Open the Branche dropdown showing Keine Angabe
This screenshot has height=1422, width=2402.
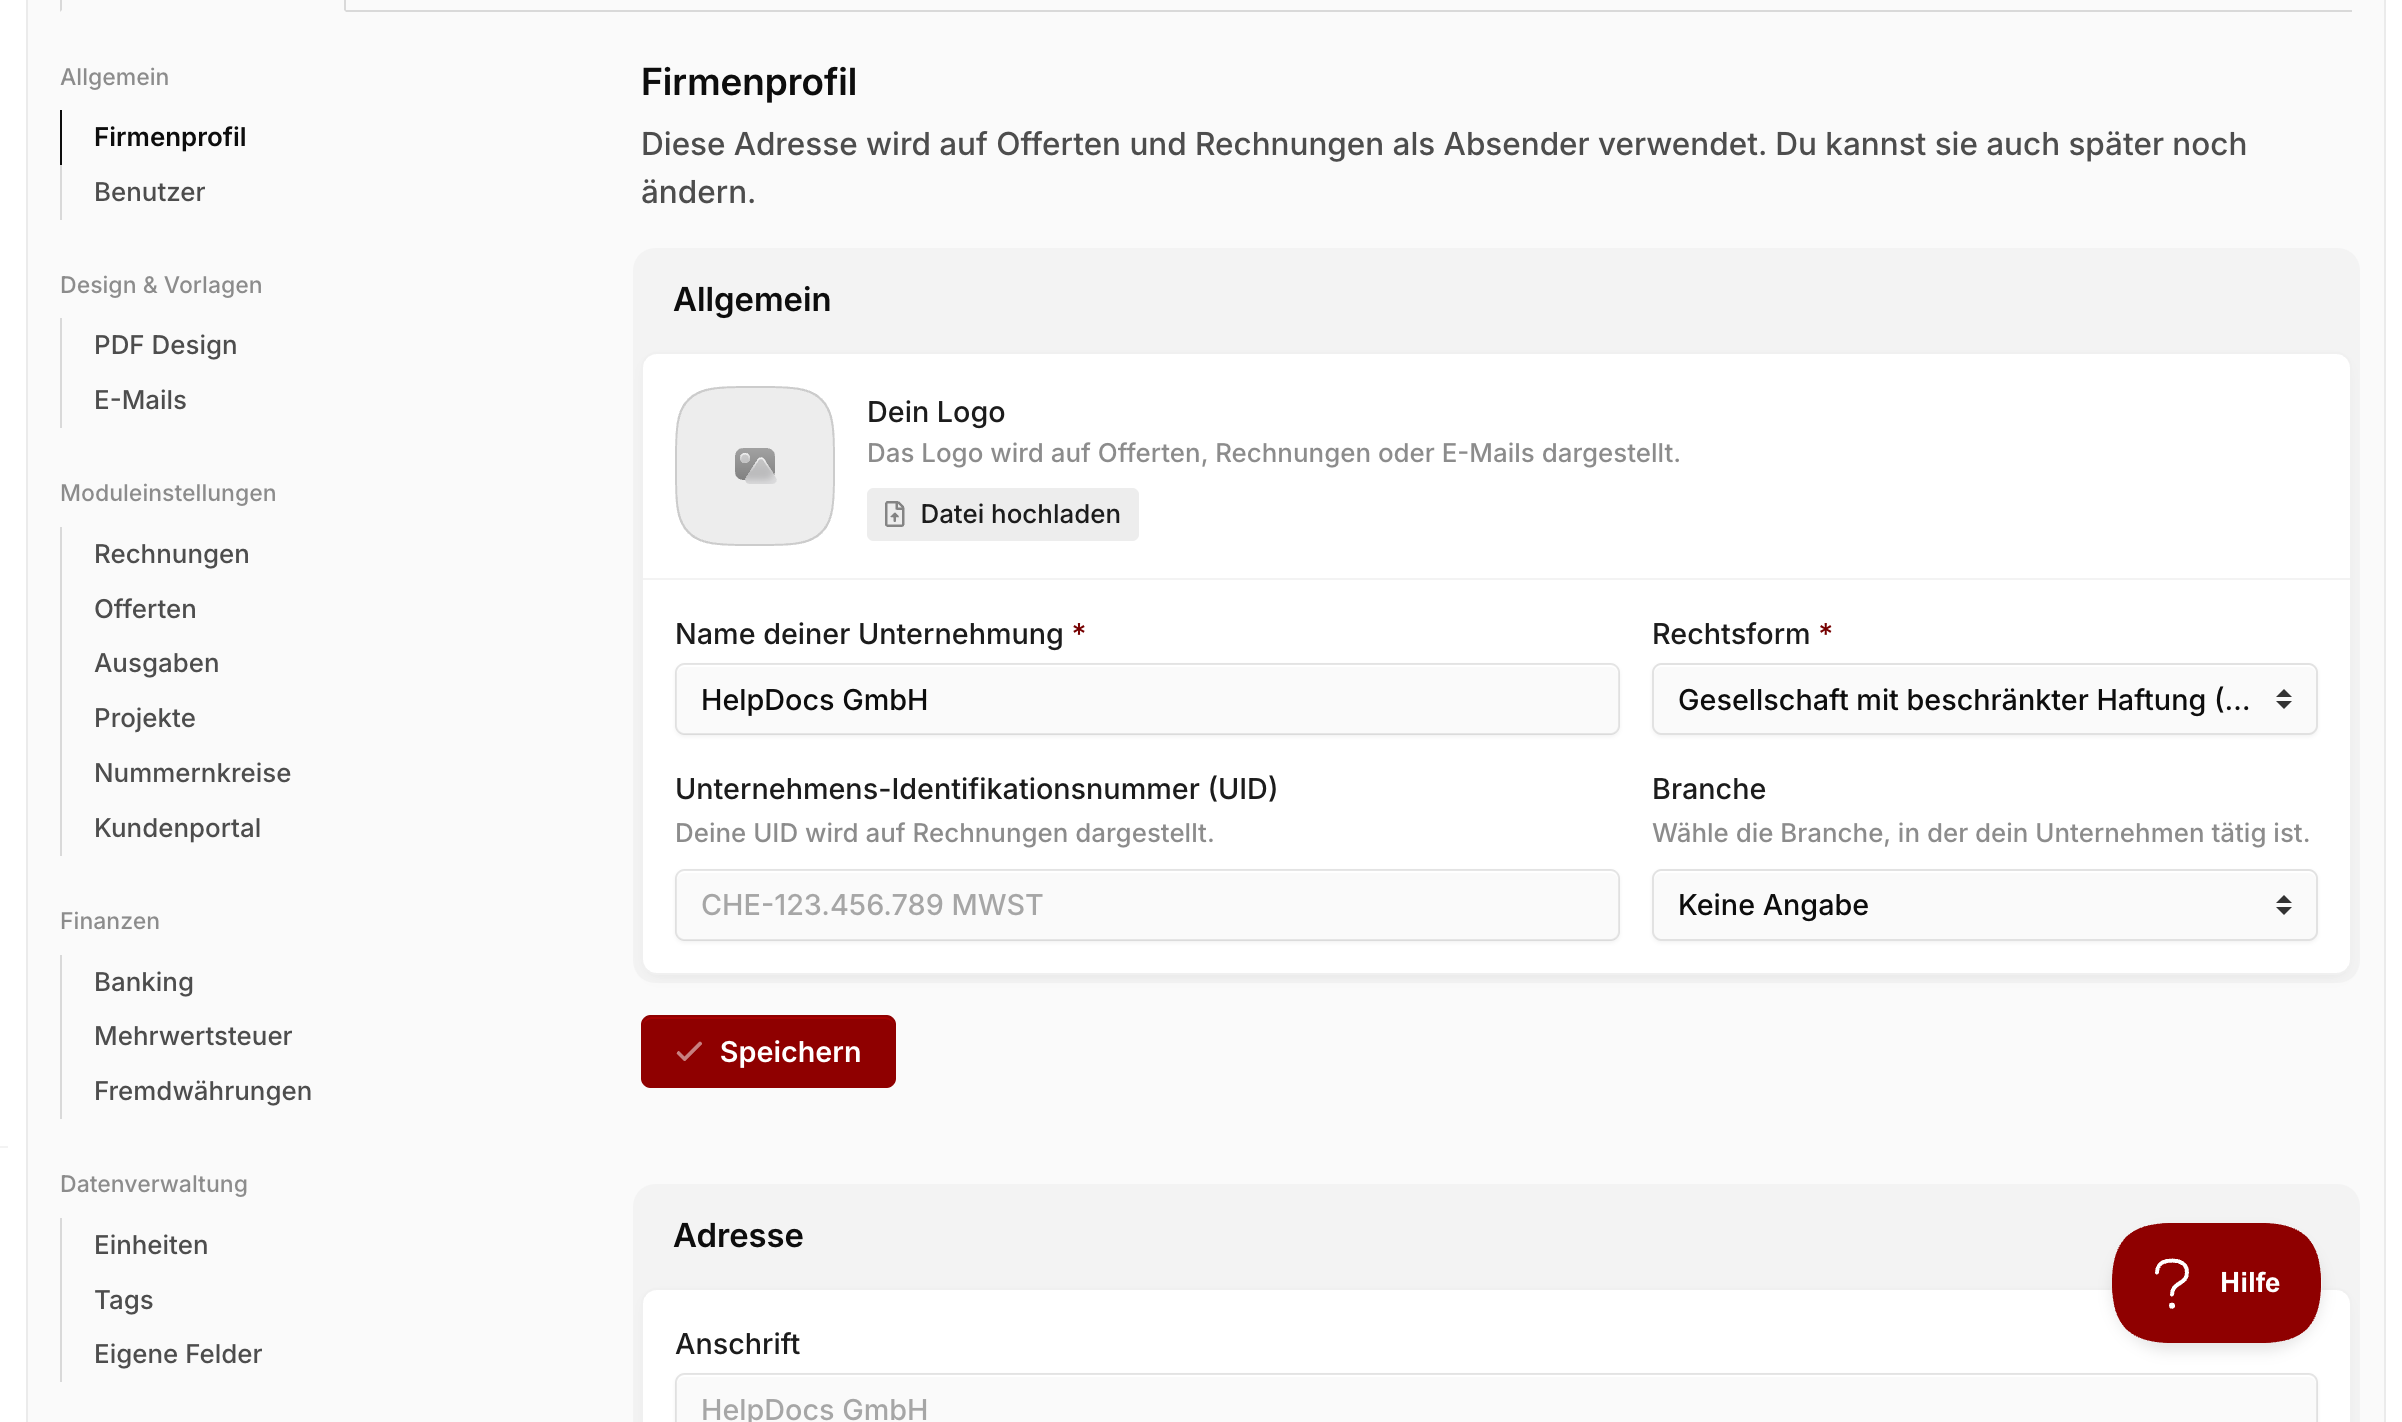[x=1984, y=905]
